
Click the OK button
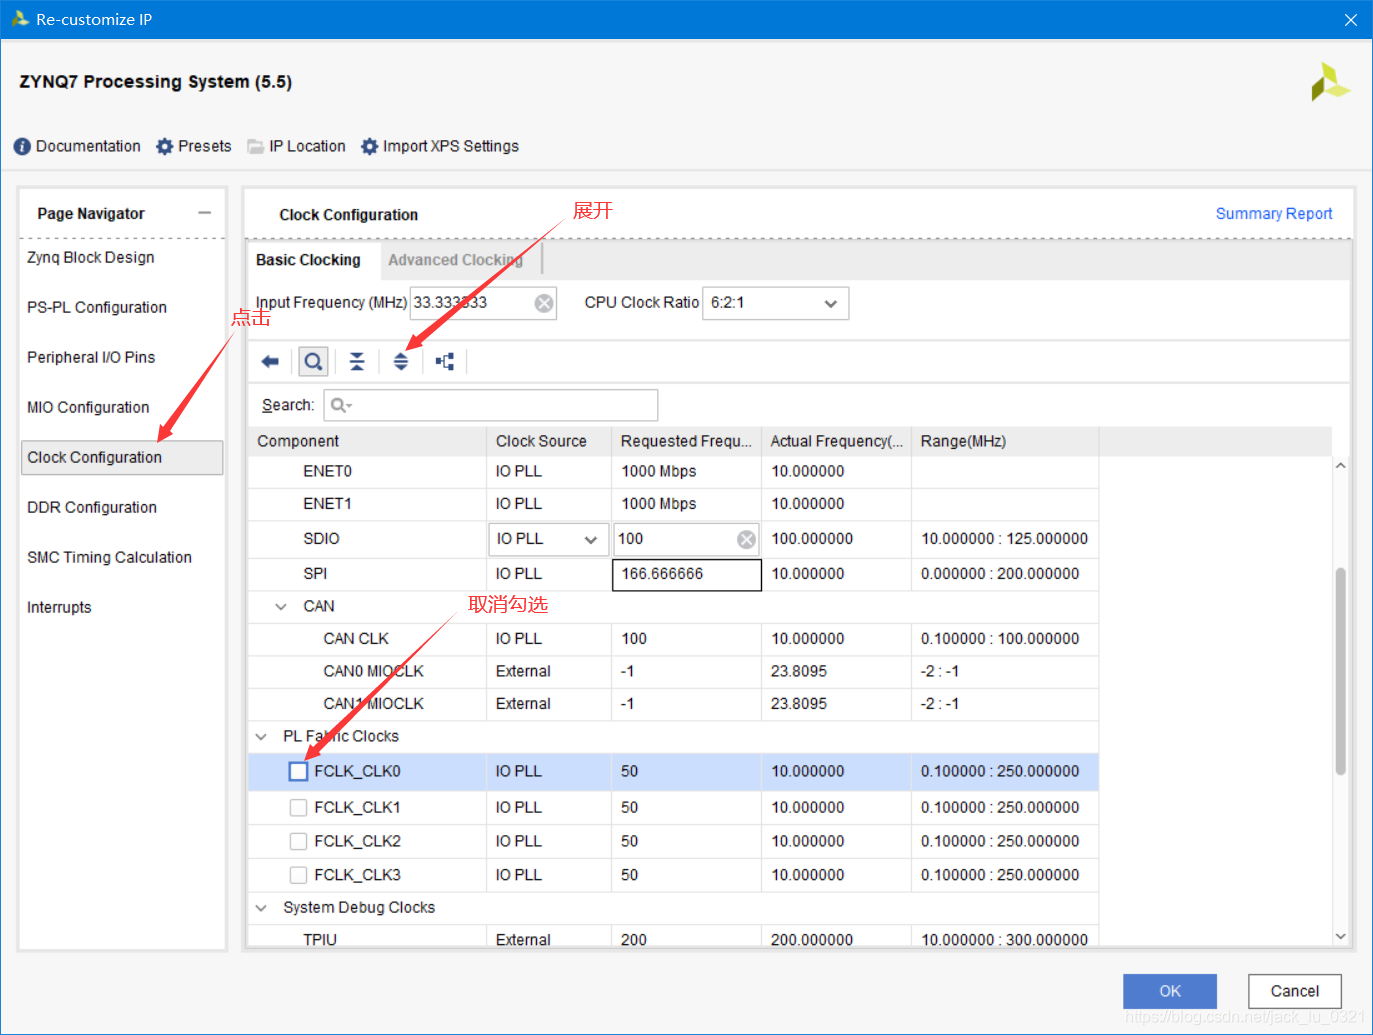tap(1170, 991)
